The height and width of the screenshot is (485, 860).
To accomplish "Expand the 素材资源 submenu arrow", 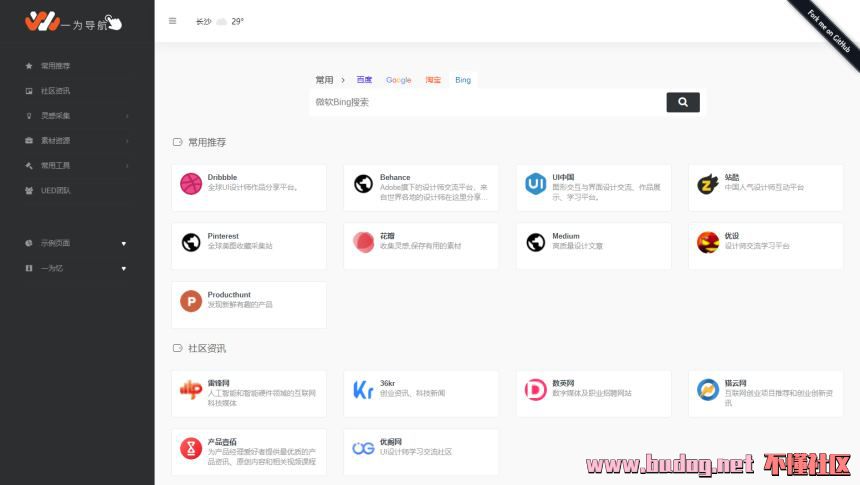I will tap(127, 140).
